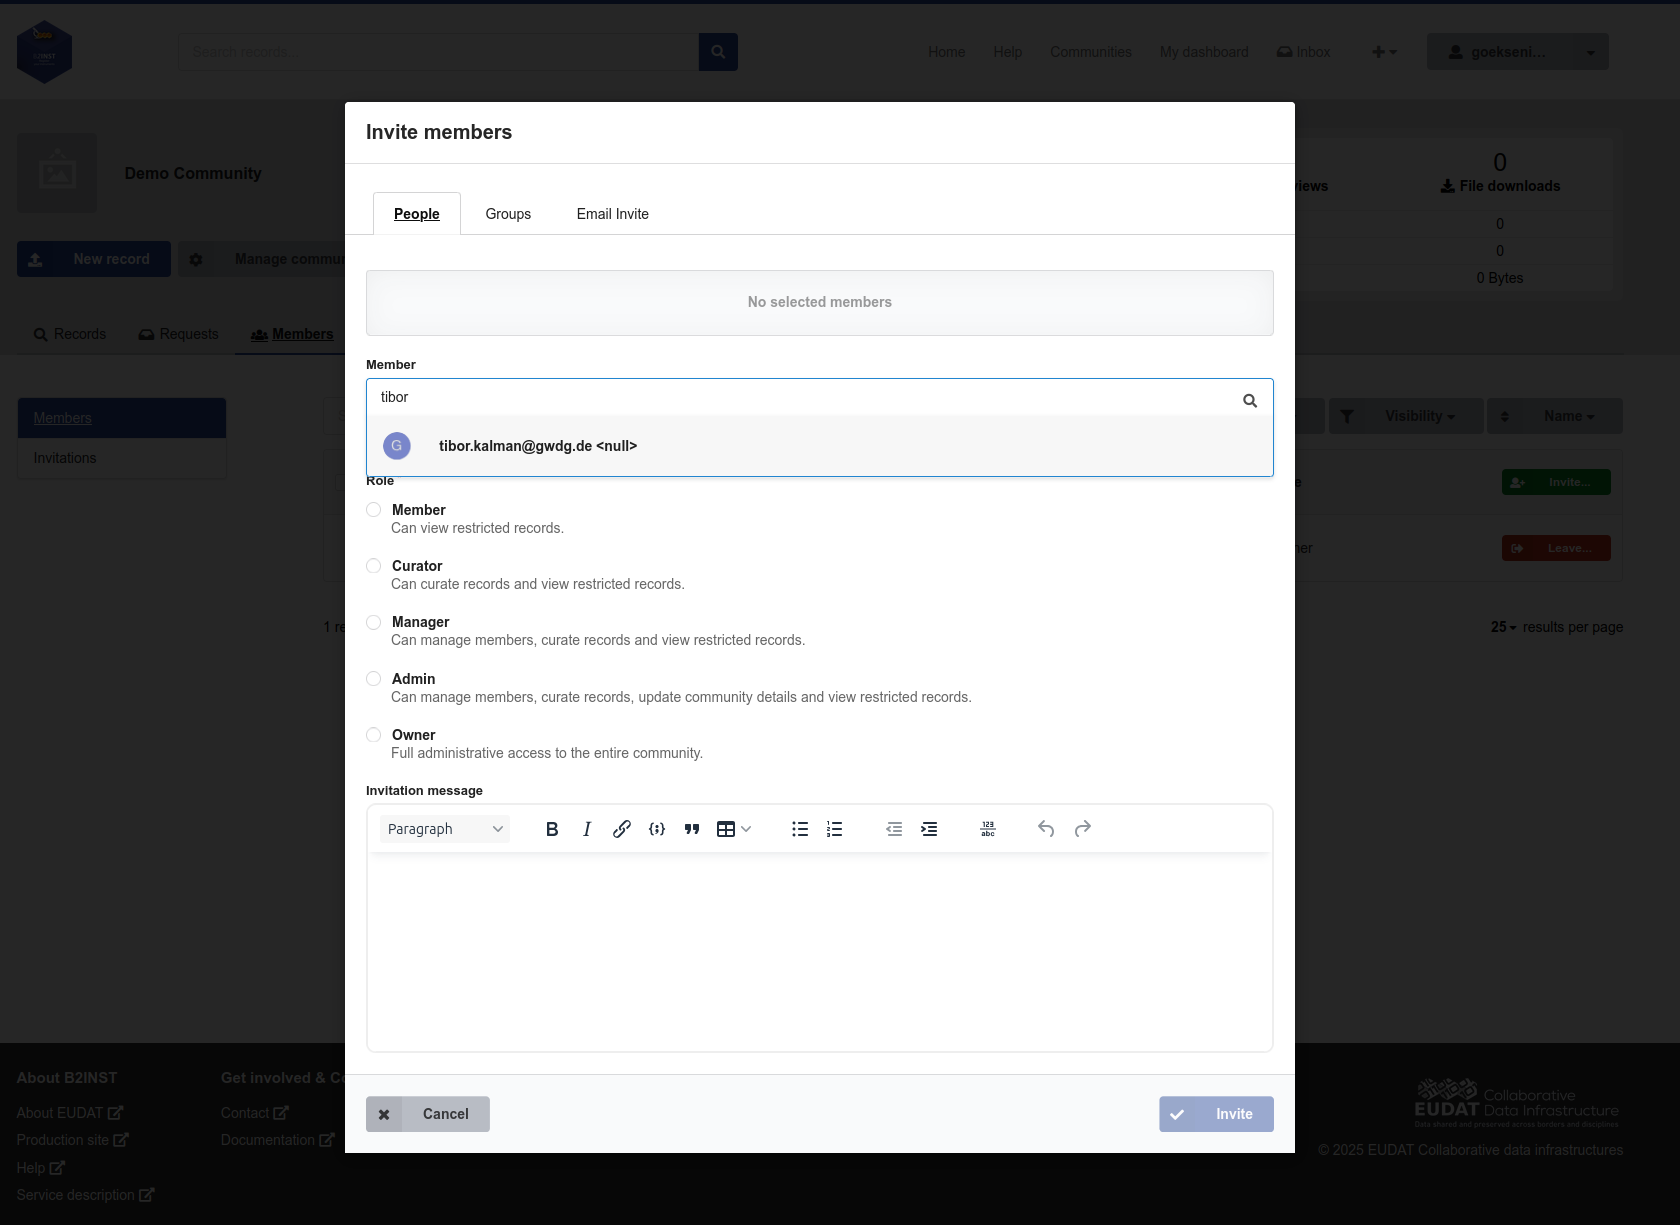Select the Curator role radio button
1680x1225 pixels.
pos(374,566)
